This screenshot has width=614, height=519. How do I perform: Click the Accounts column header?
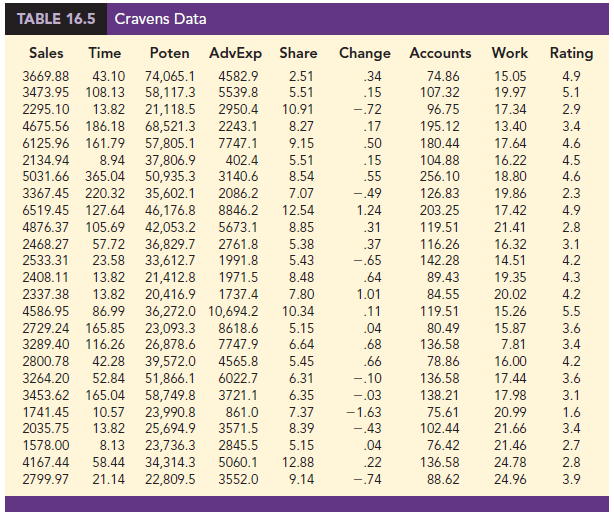tap(440, 52)
